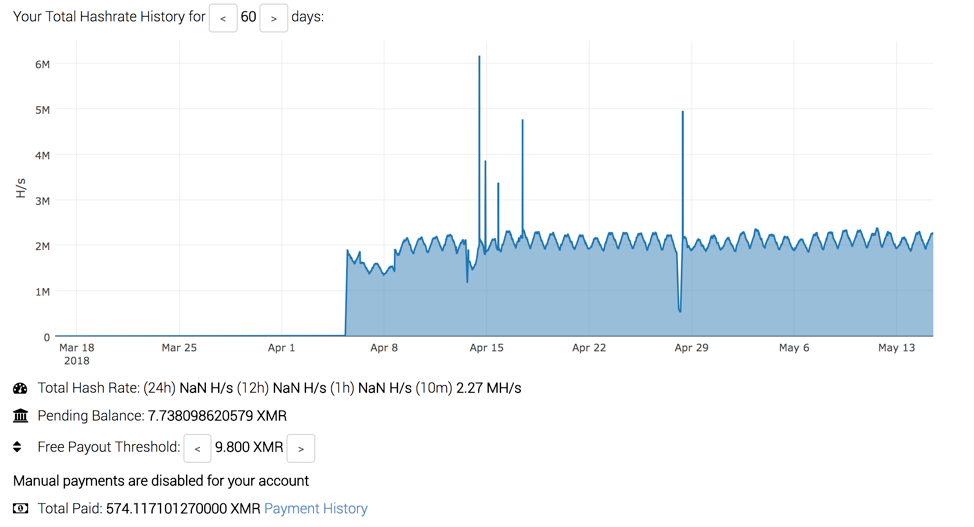The image size is (974, 527).
Task: Click the 5M spike peak near Apr 29
Action: (682, 112)
